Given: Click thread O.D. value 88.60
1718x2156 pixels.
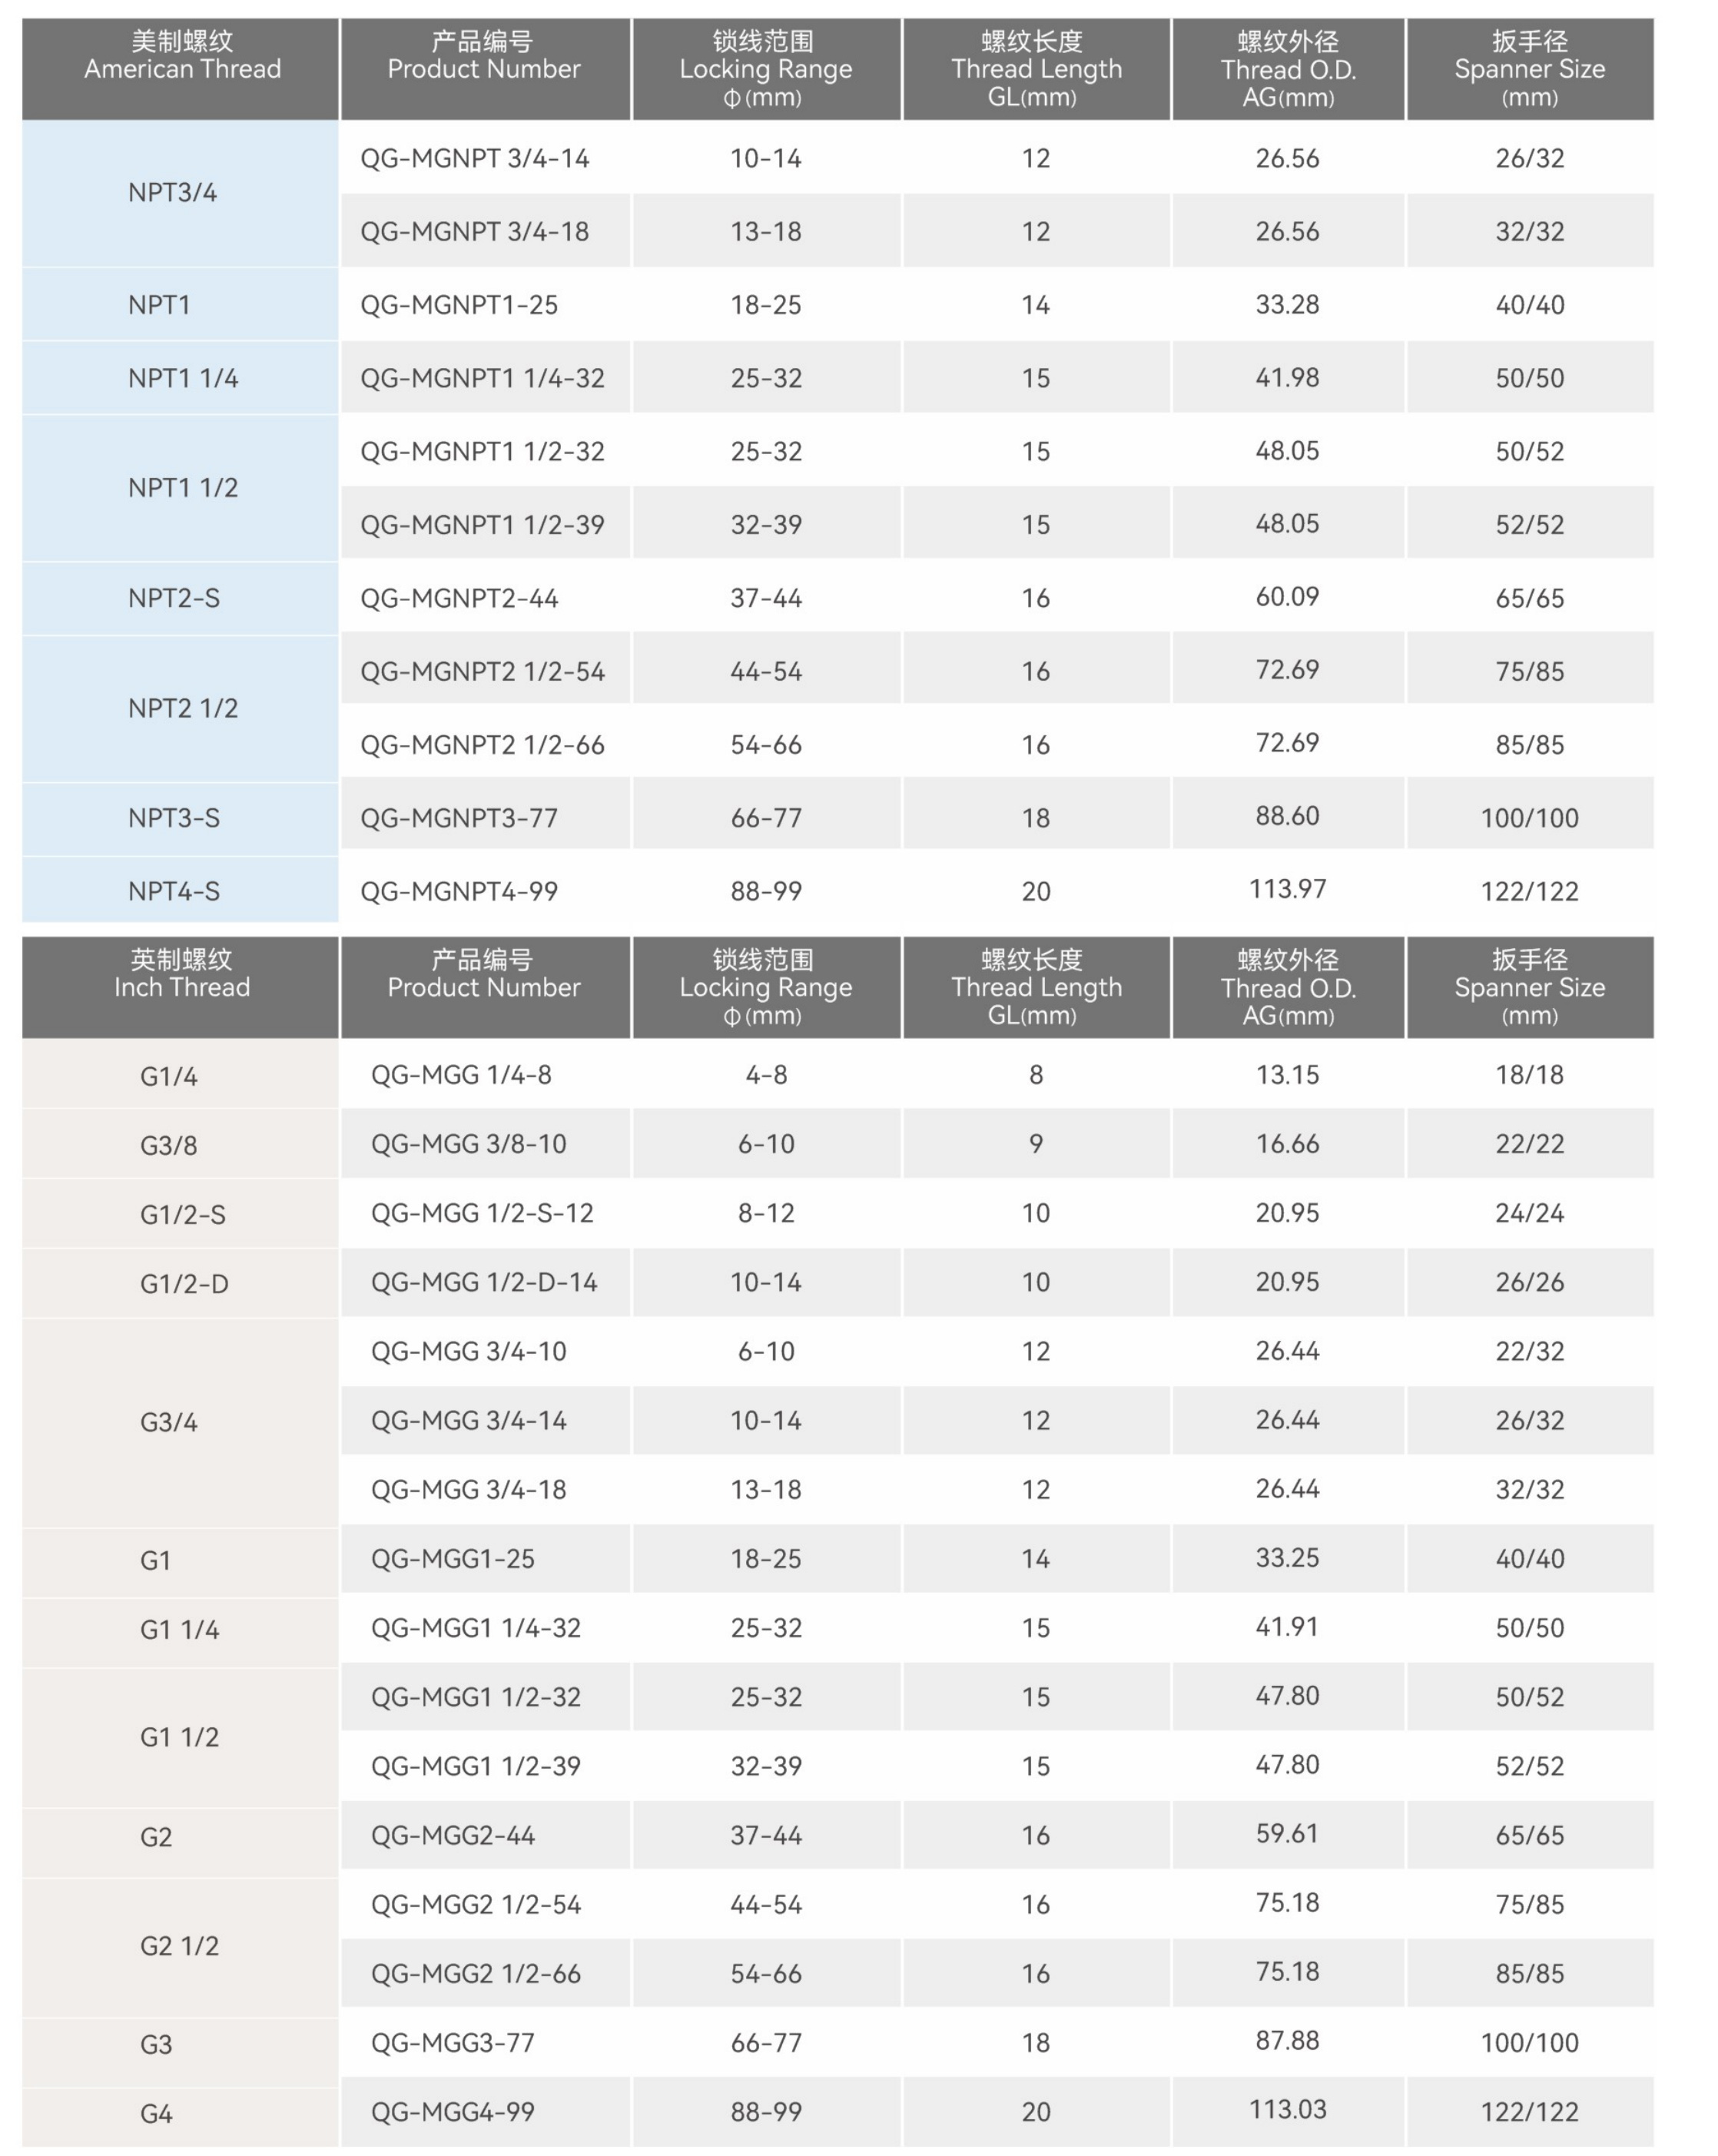Looking at the screenshot, I should [1287, 816].
